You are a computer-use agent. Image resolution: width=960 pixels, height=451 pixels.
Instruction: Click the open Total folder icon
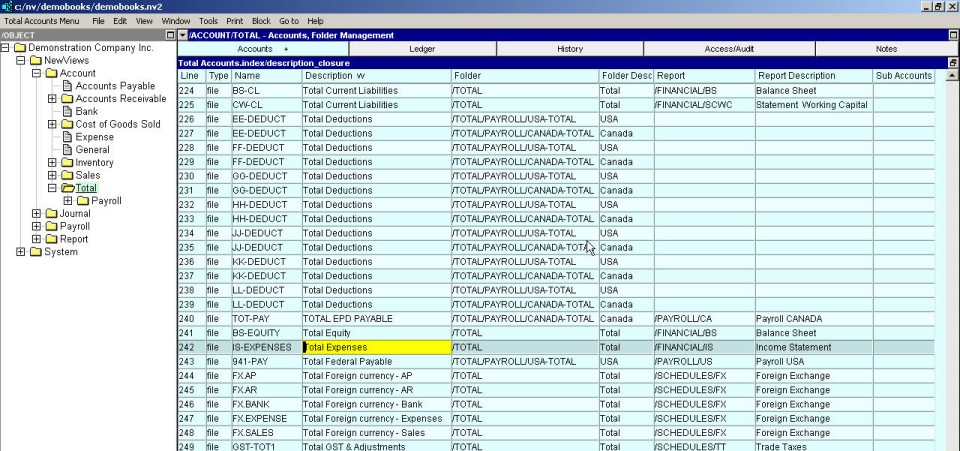point(67,188)
